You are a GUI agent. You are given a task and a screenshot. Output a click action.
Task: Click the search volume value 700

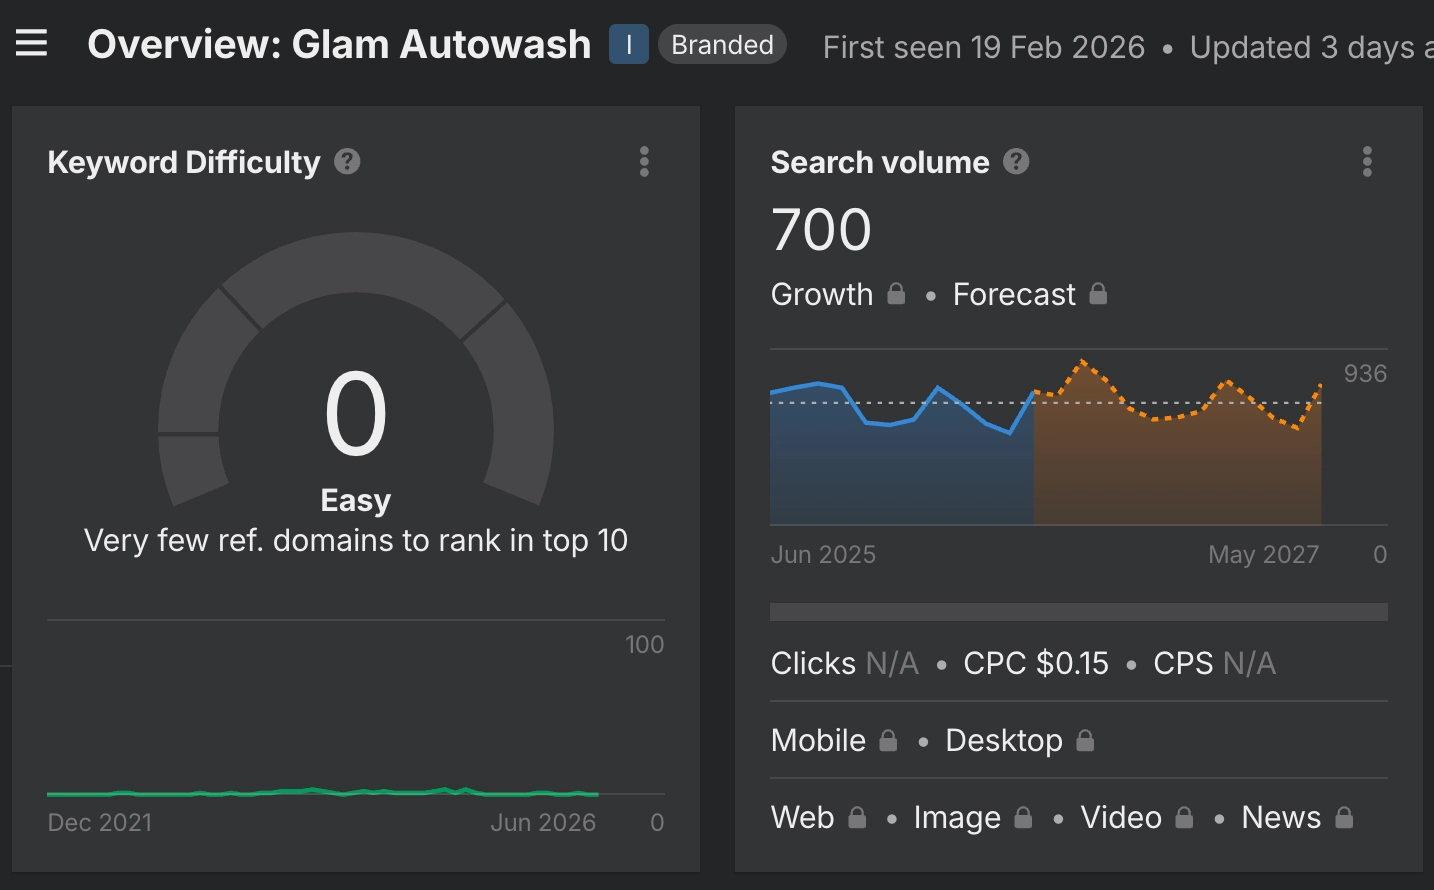click(821, 230)
